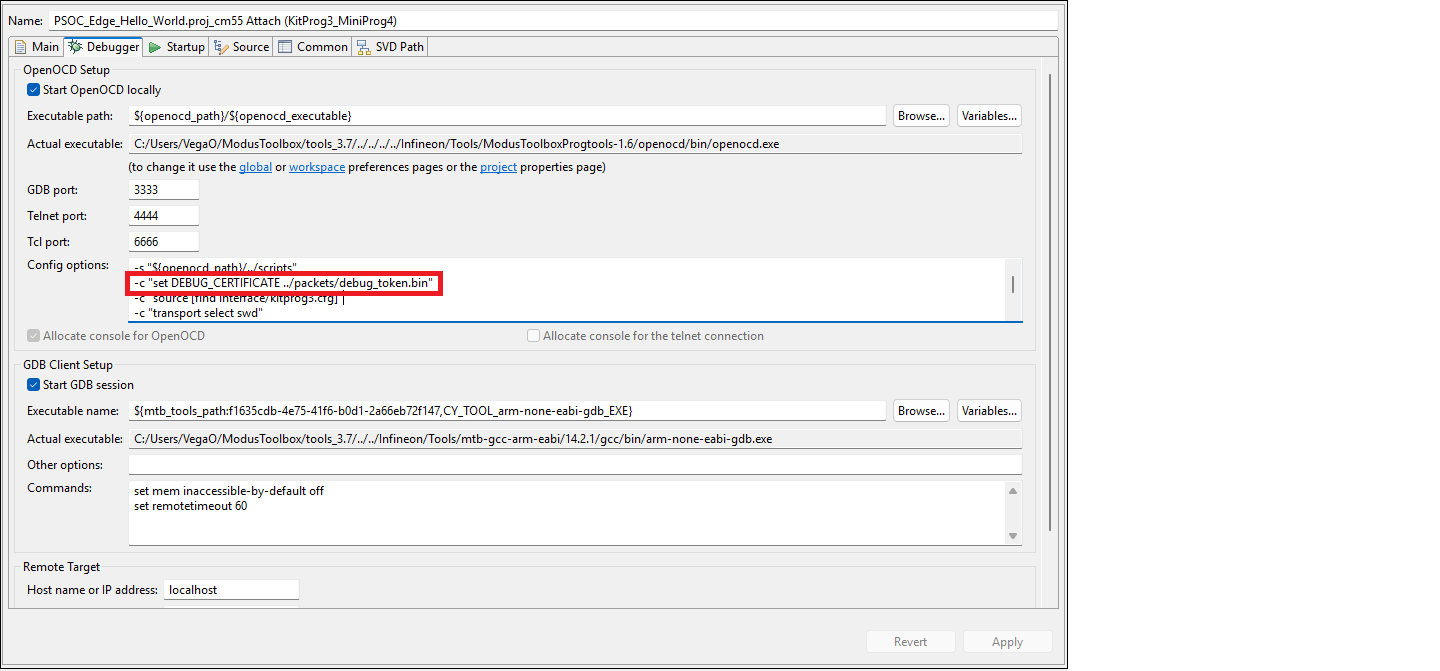Open the SVD Path tab
Screen dimensions: 1440x671
[x=399, y=47]
